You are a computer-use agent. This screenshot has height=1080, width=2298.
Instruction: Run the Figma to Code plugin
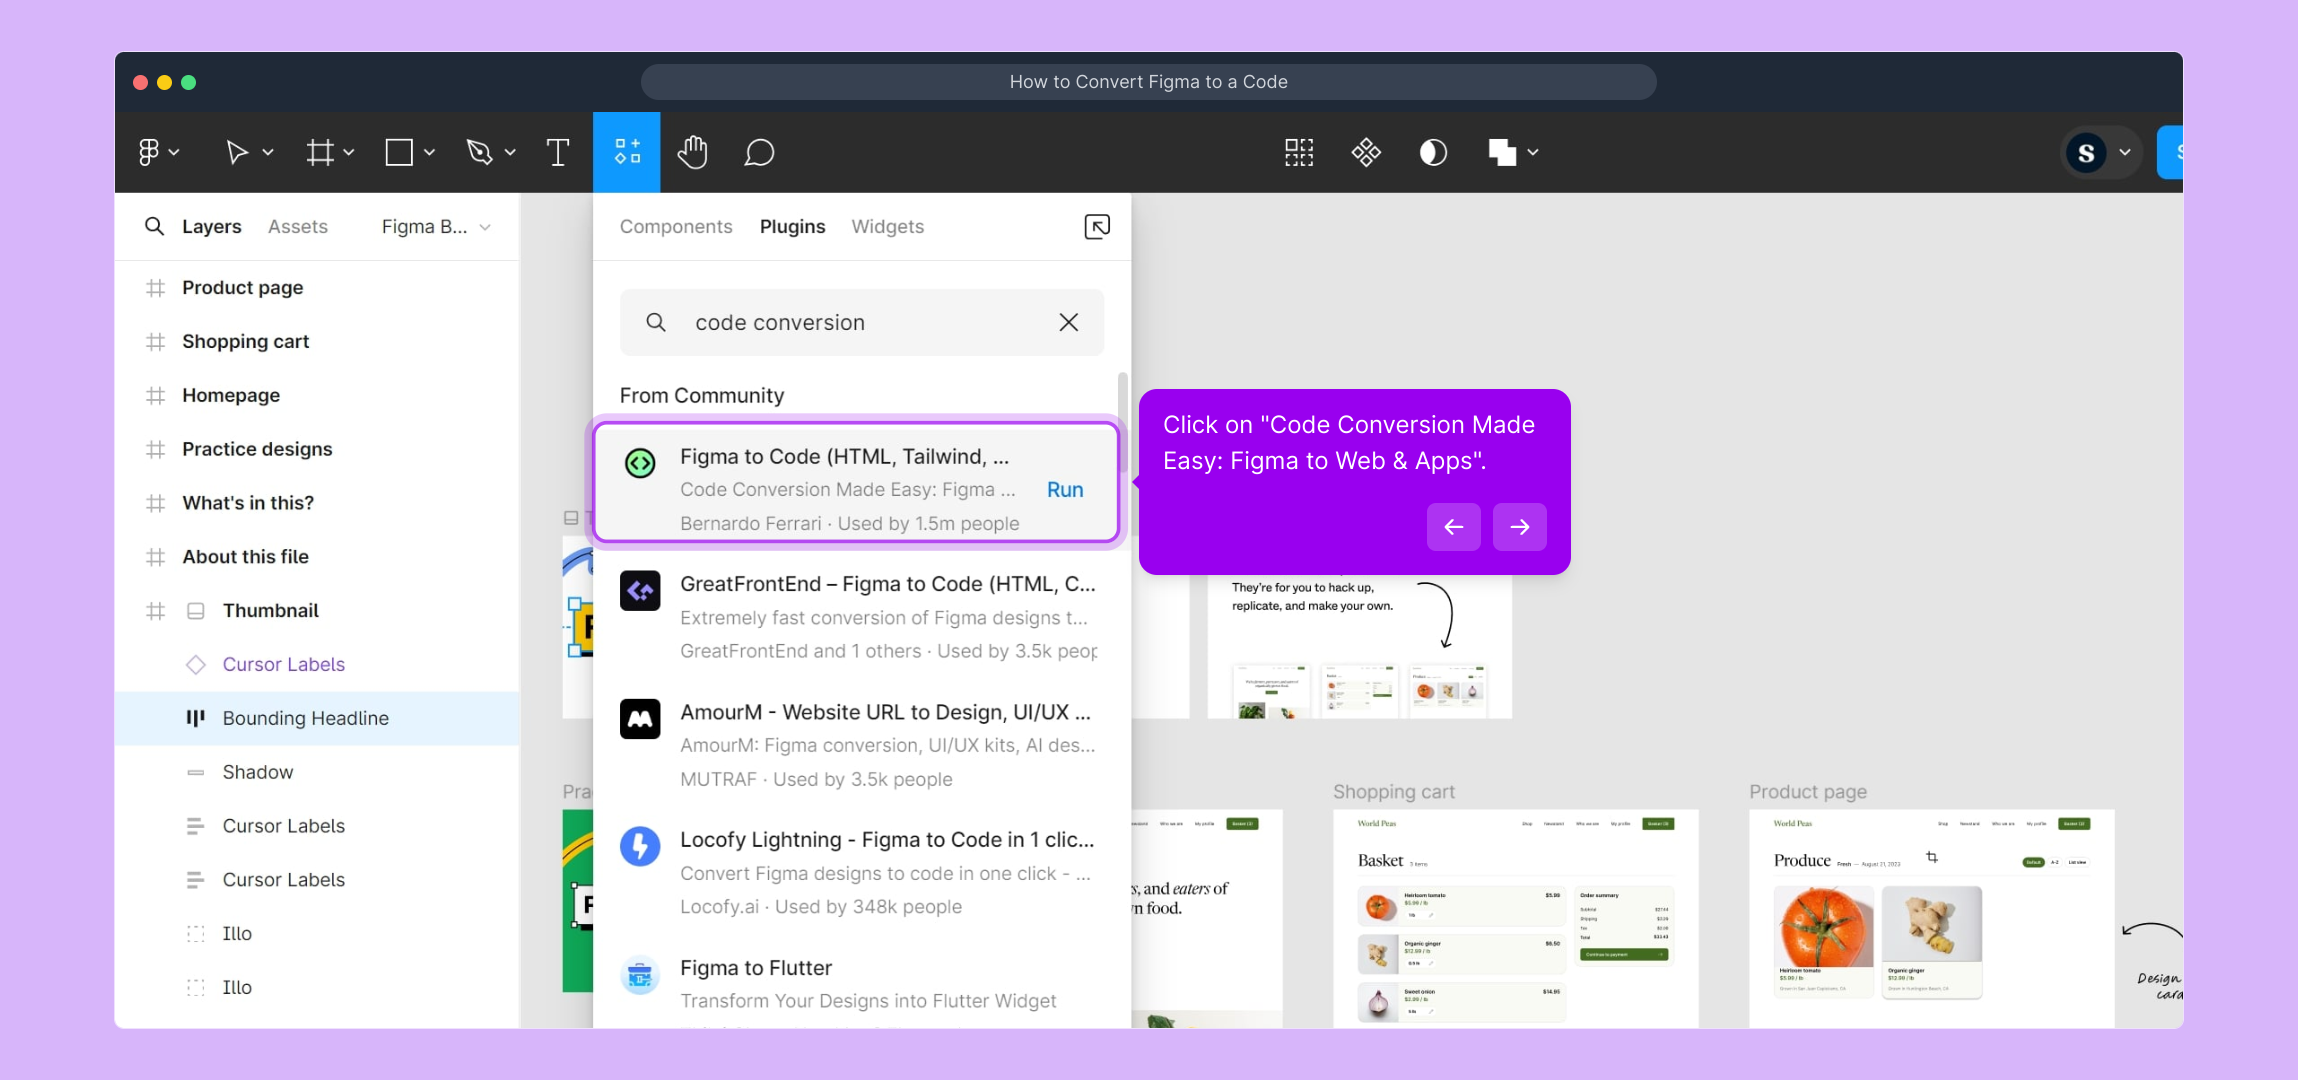tap(1065, 490)
